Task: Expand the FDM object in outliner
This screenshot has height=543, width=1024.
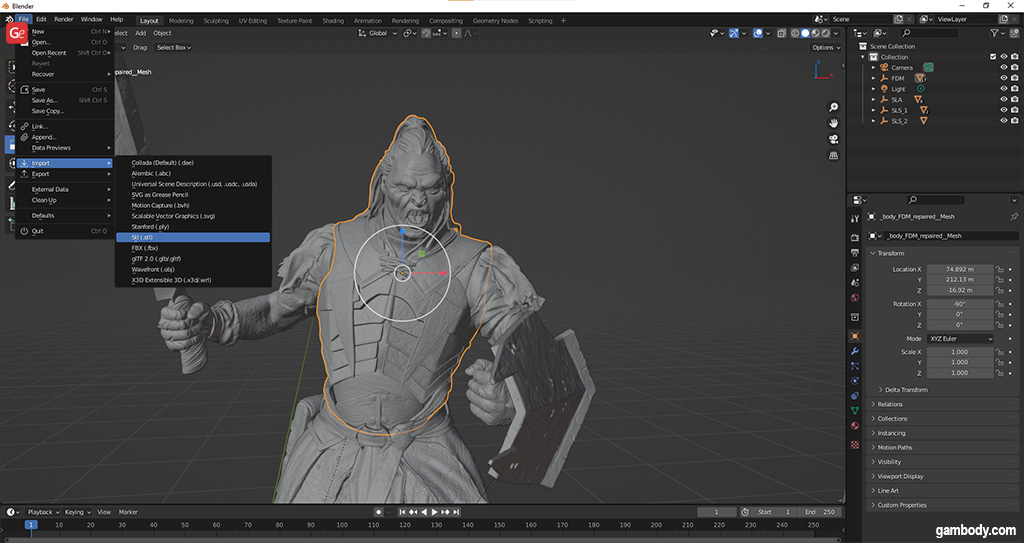Action: coord(873,78)
